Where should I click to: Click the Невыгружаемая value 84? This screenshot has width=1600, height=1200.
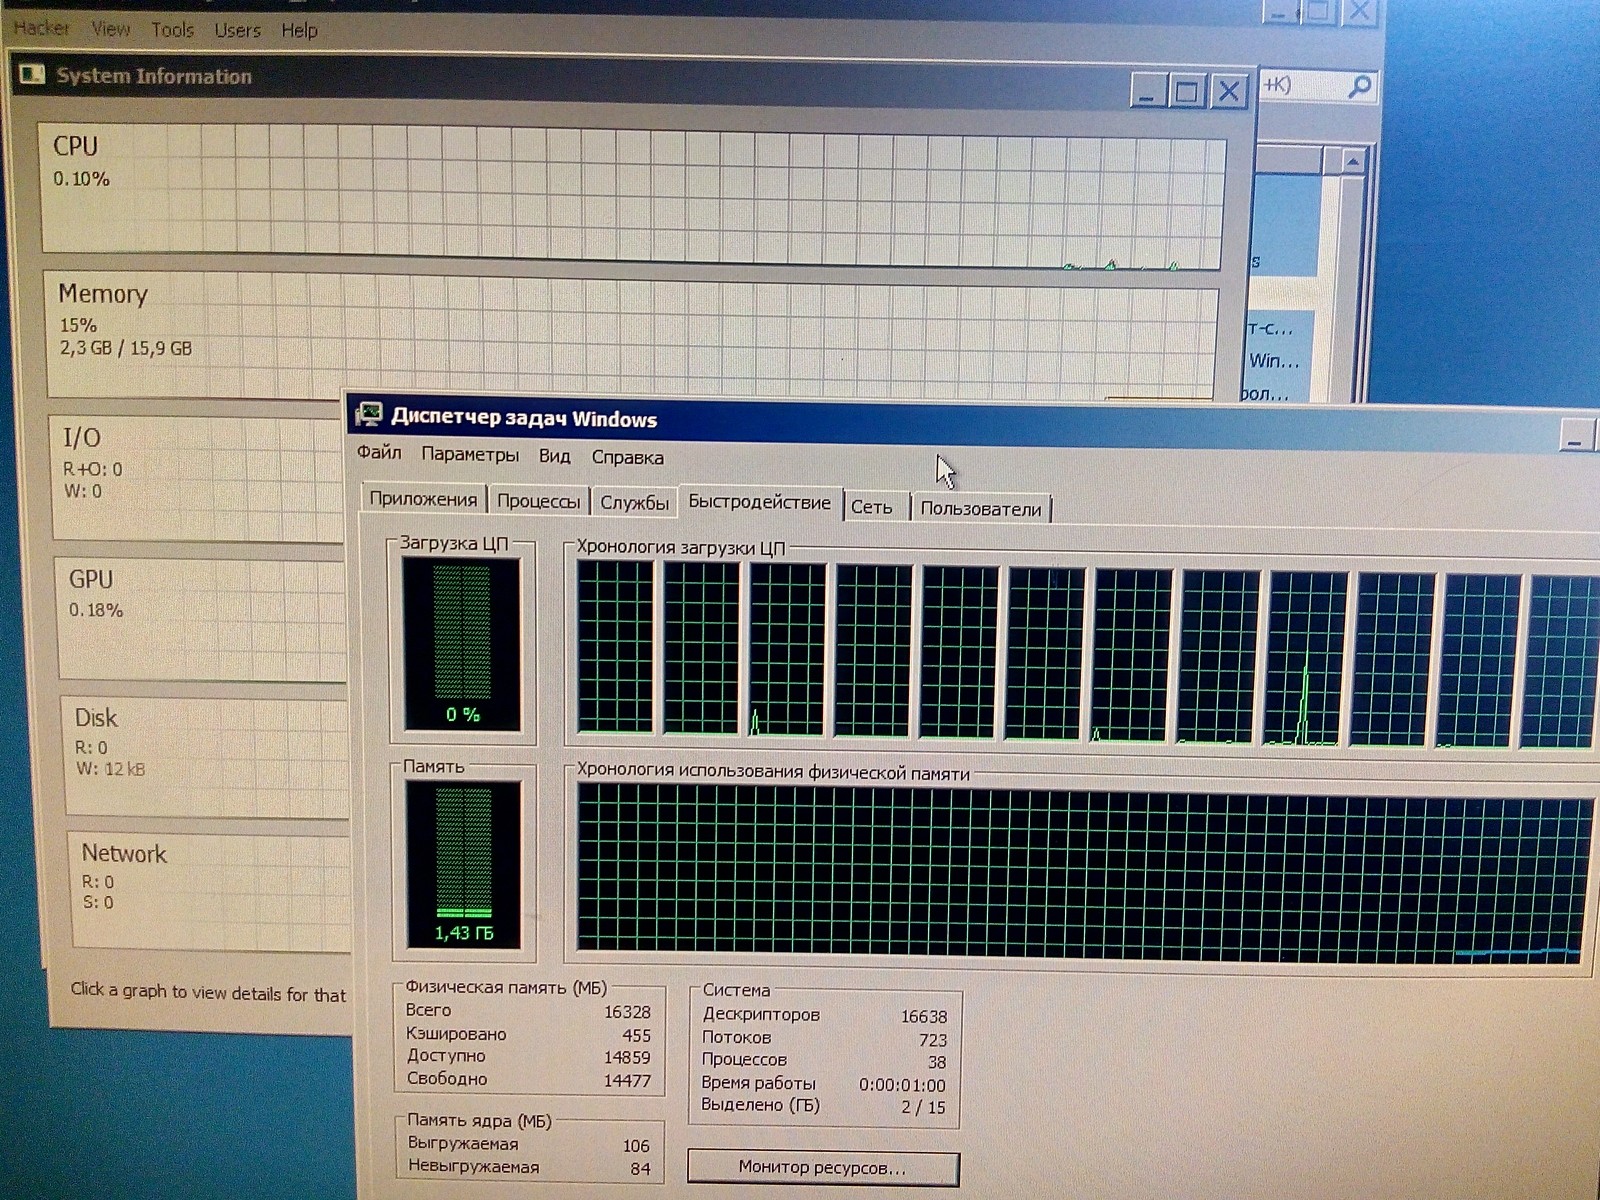(x=640, y=1169)
